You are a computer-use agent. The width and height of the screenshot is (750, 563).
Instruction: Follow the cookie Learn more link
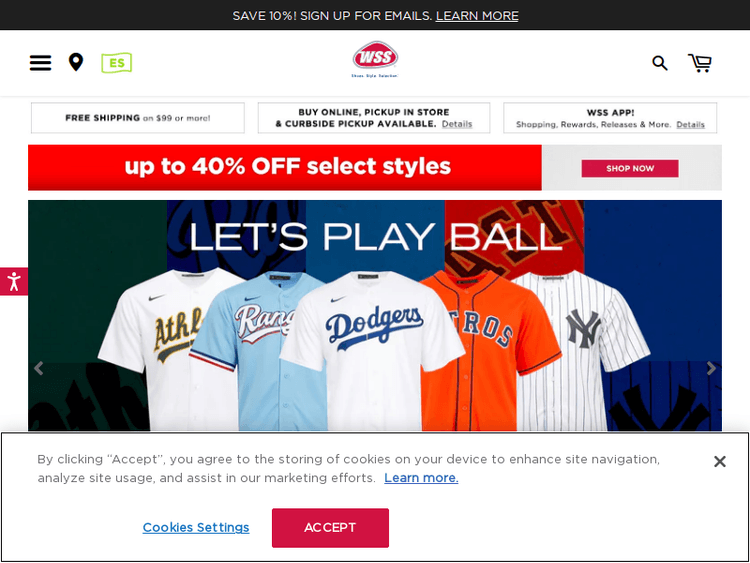[421, 478]
